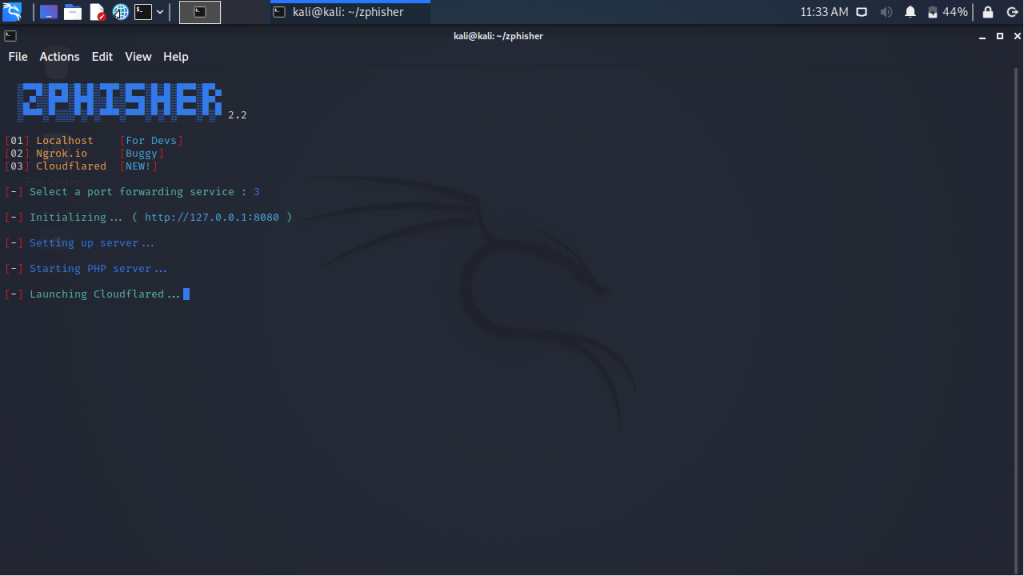Screen dimensions: 1024x576
Task: Click the '03 Cloudflared' option line
Action: coord(81,167)
